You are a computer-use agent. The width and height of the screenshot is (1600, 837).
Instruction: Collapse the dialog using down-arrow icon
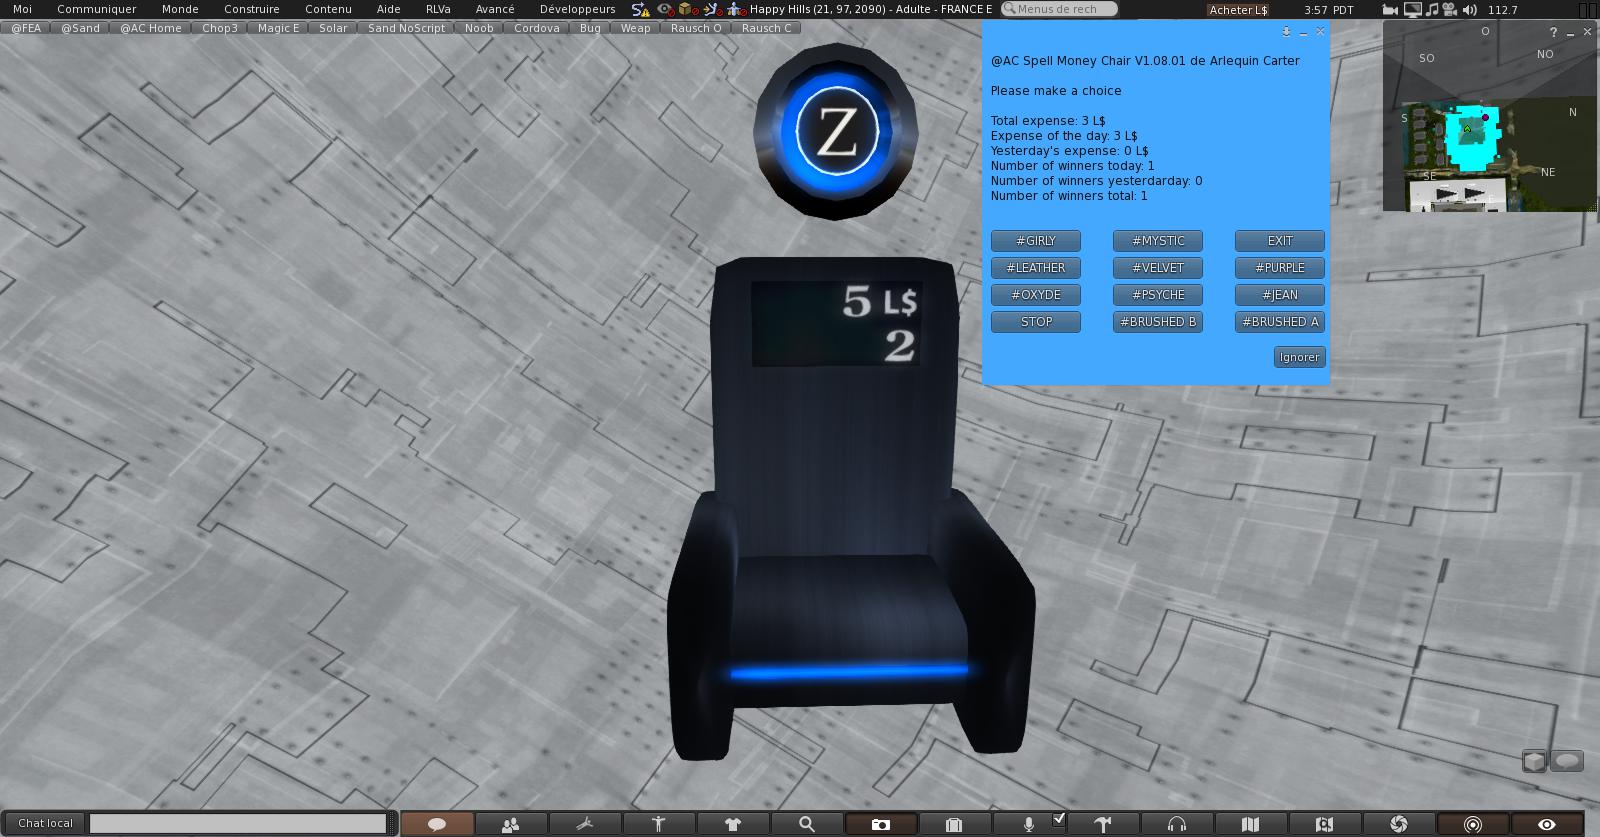1286,32
